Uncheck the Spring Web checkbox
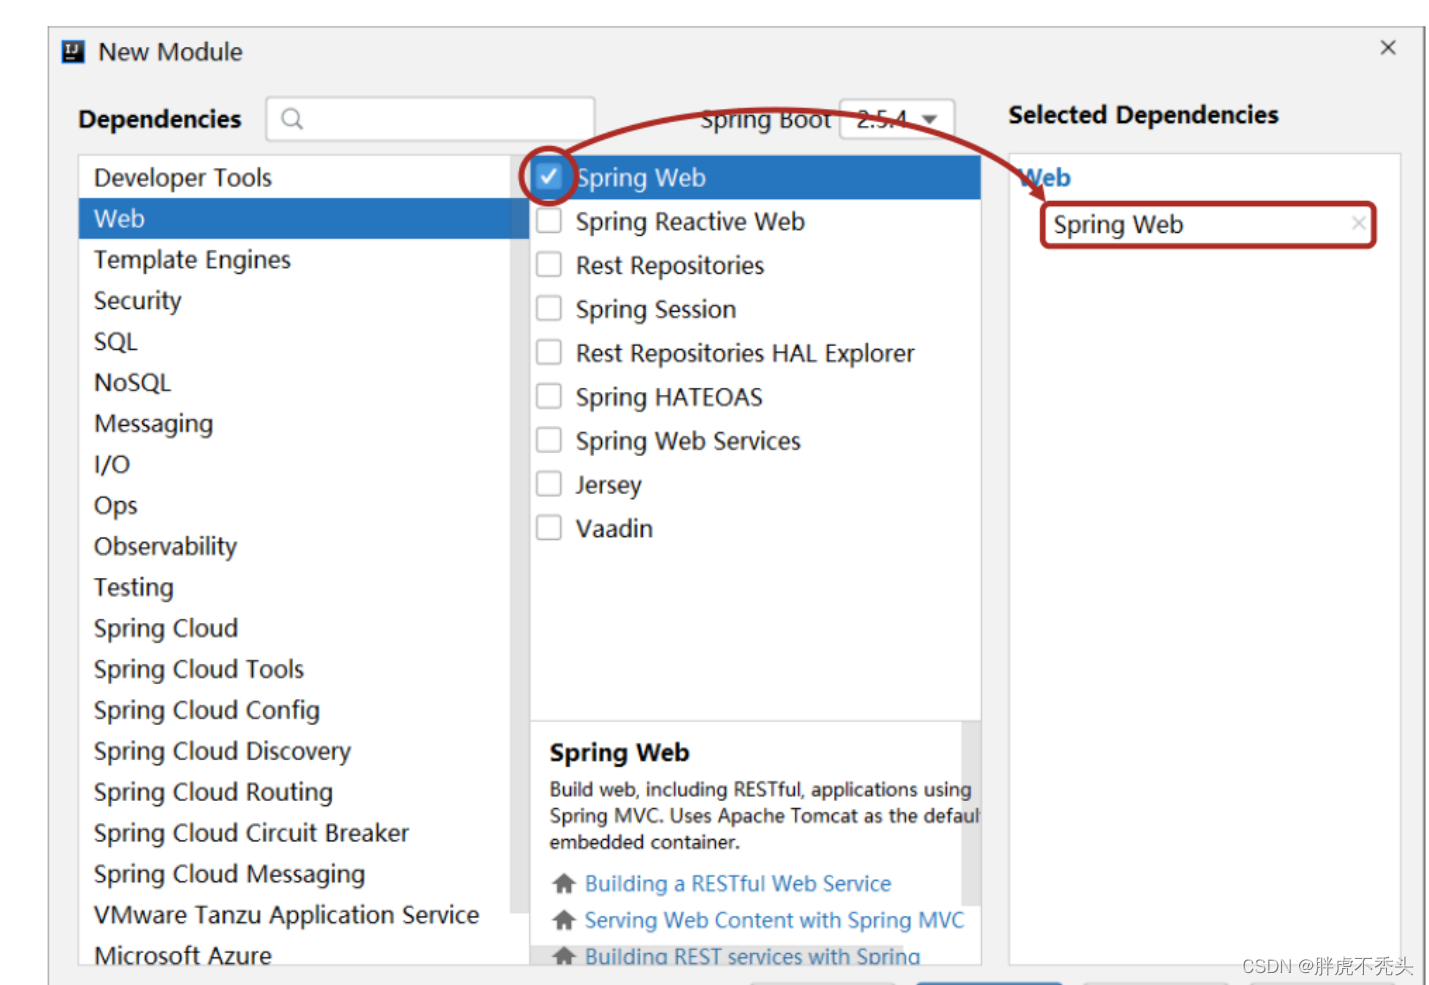Viewport: 1429px width, 985px height. pyautogui.click(x=548, y=177)
